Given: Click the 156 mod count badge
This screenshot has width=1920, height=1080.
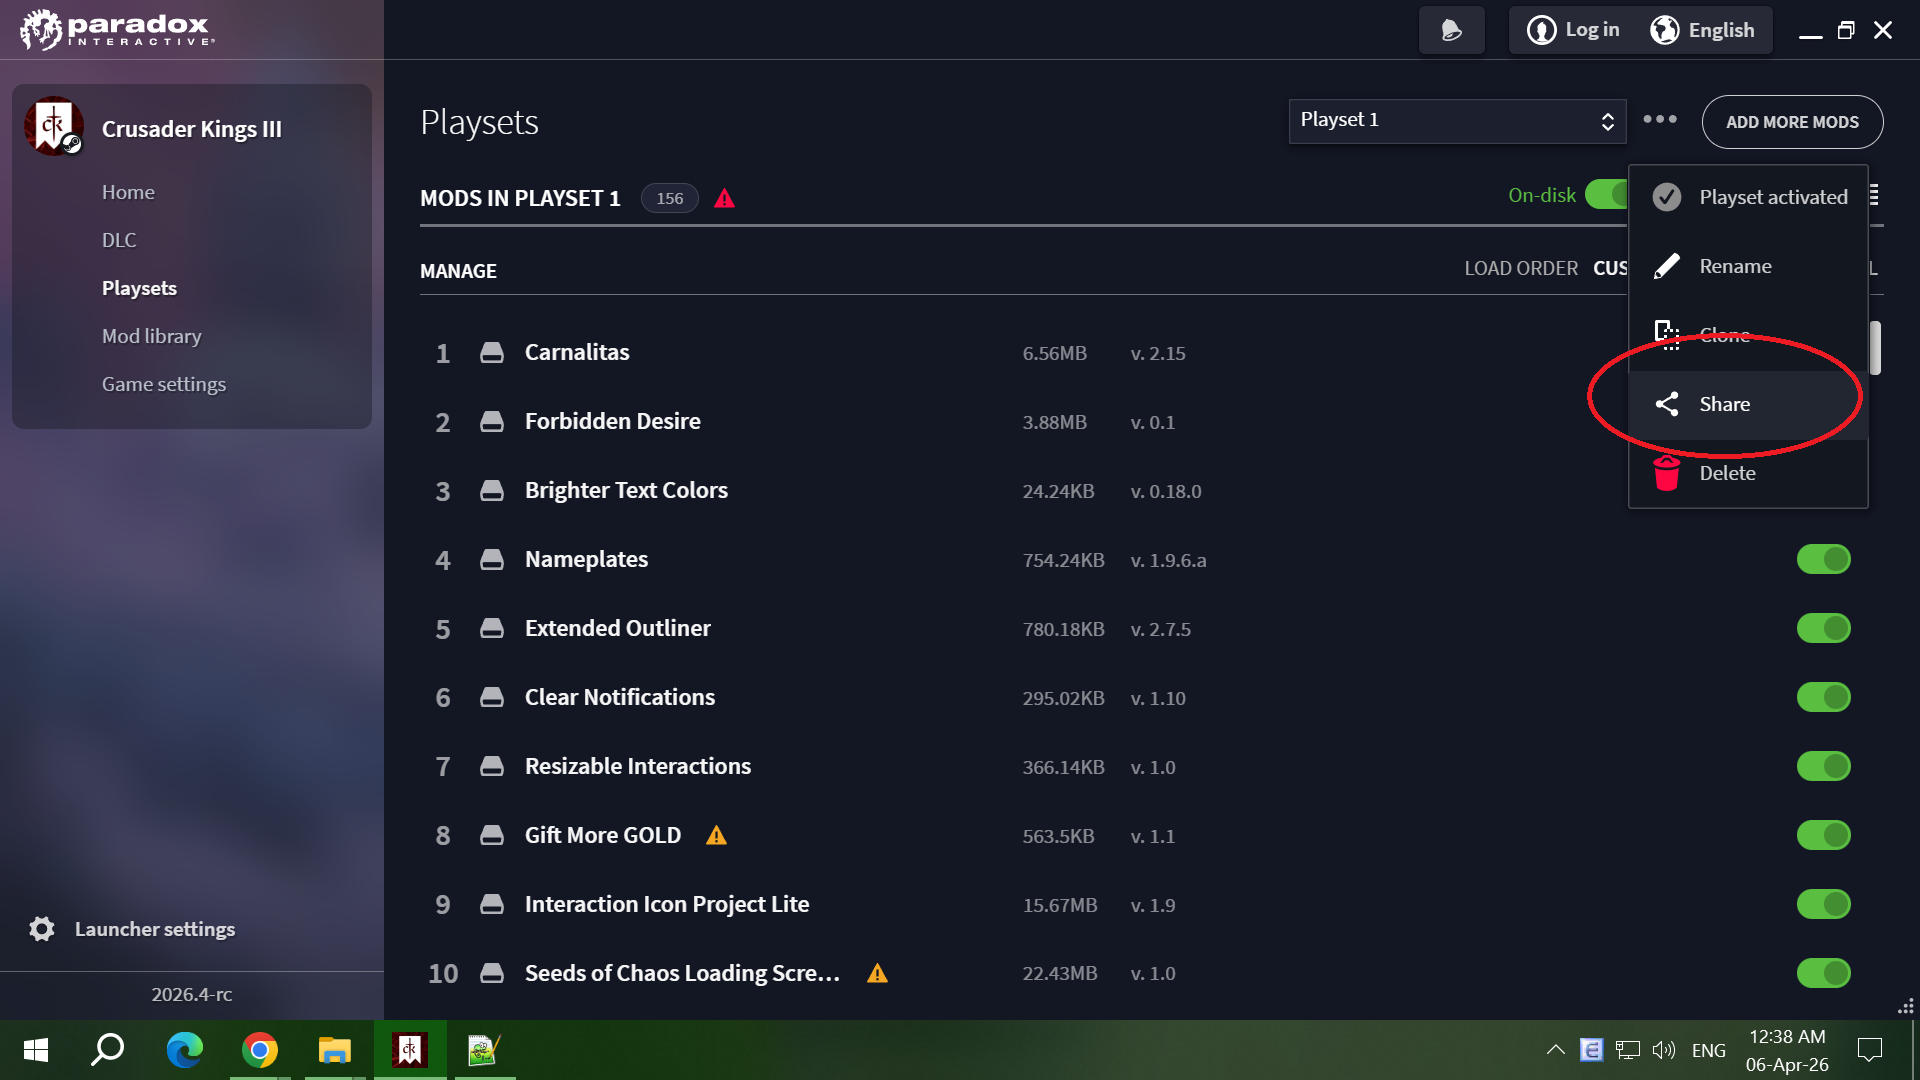Looking at the screenshot, I should click(670, 198).
